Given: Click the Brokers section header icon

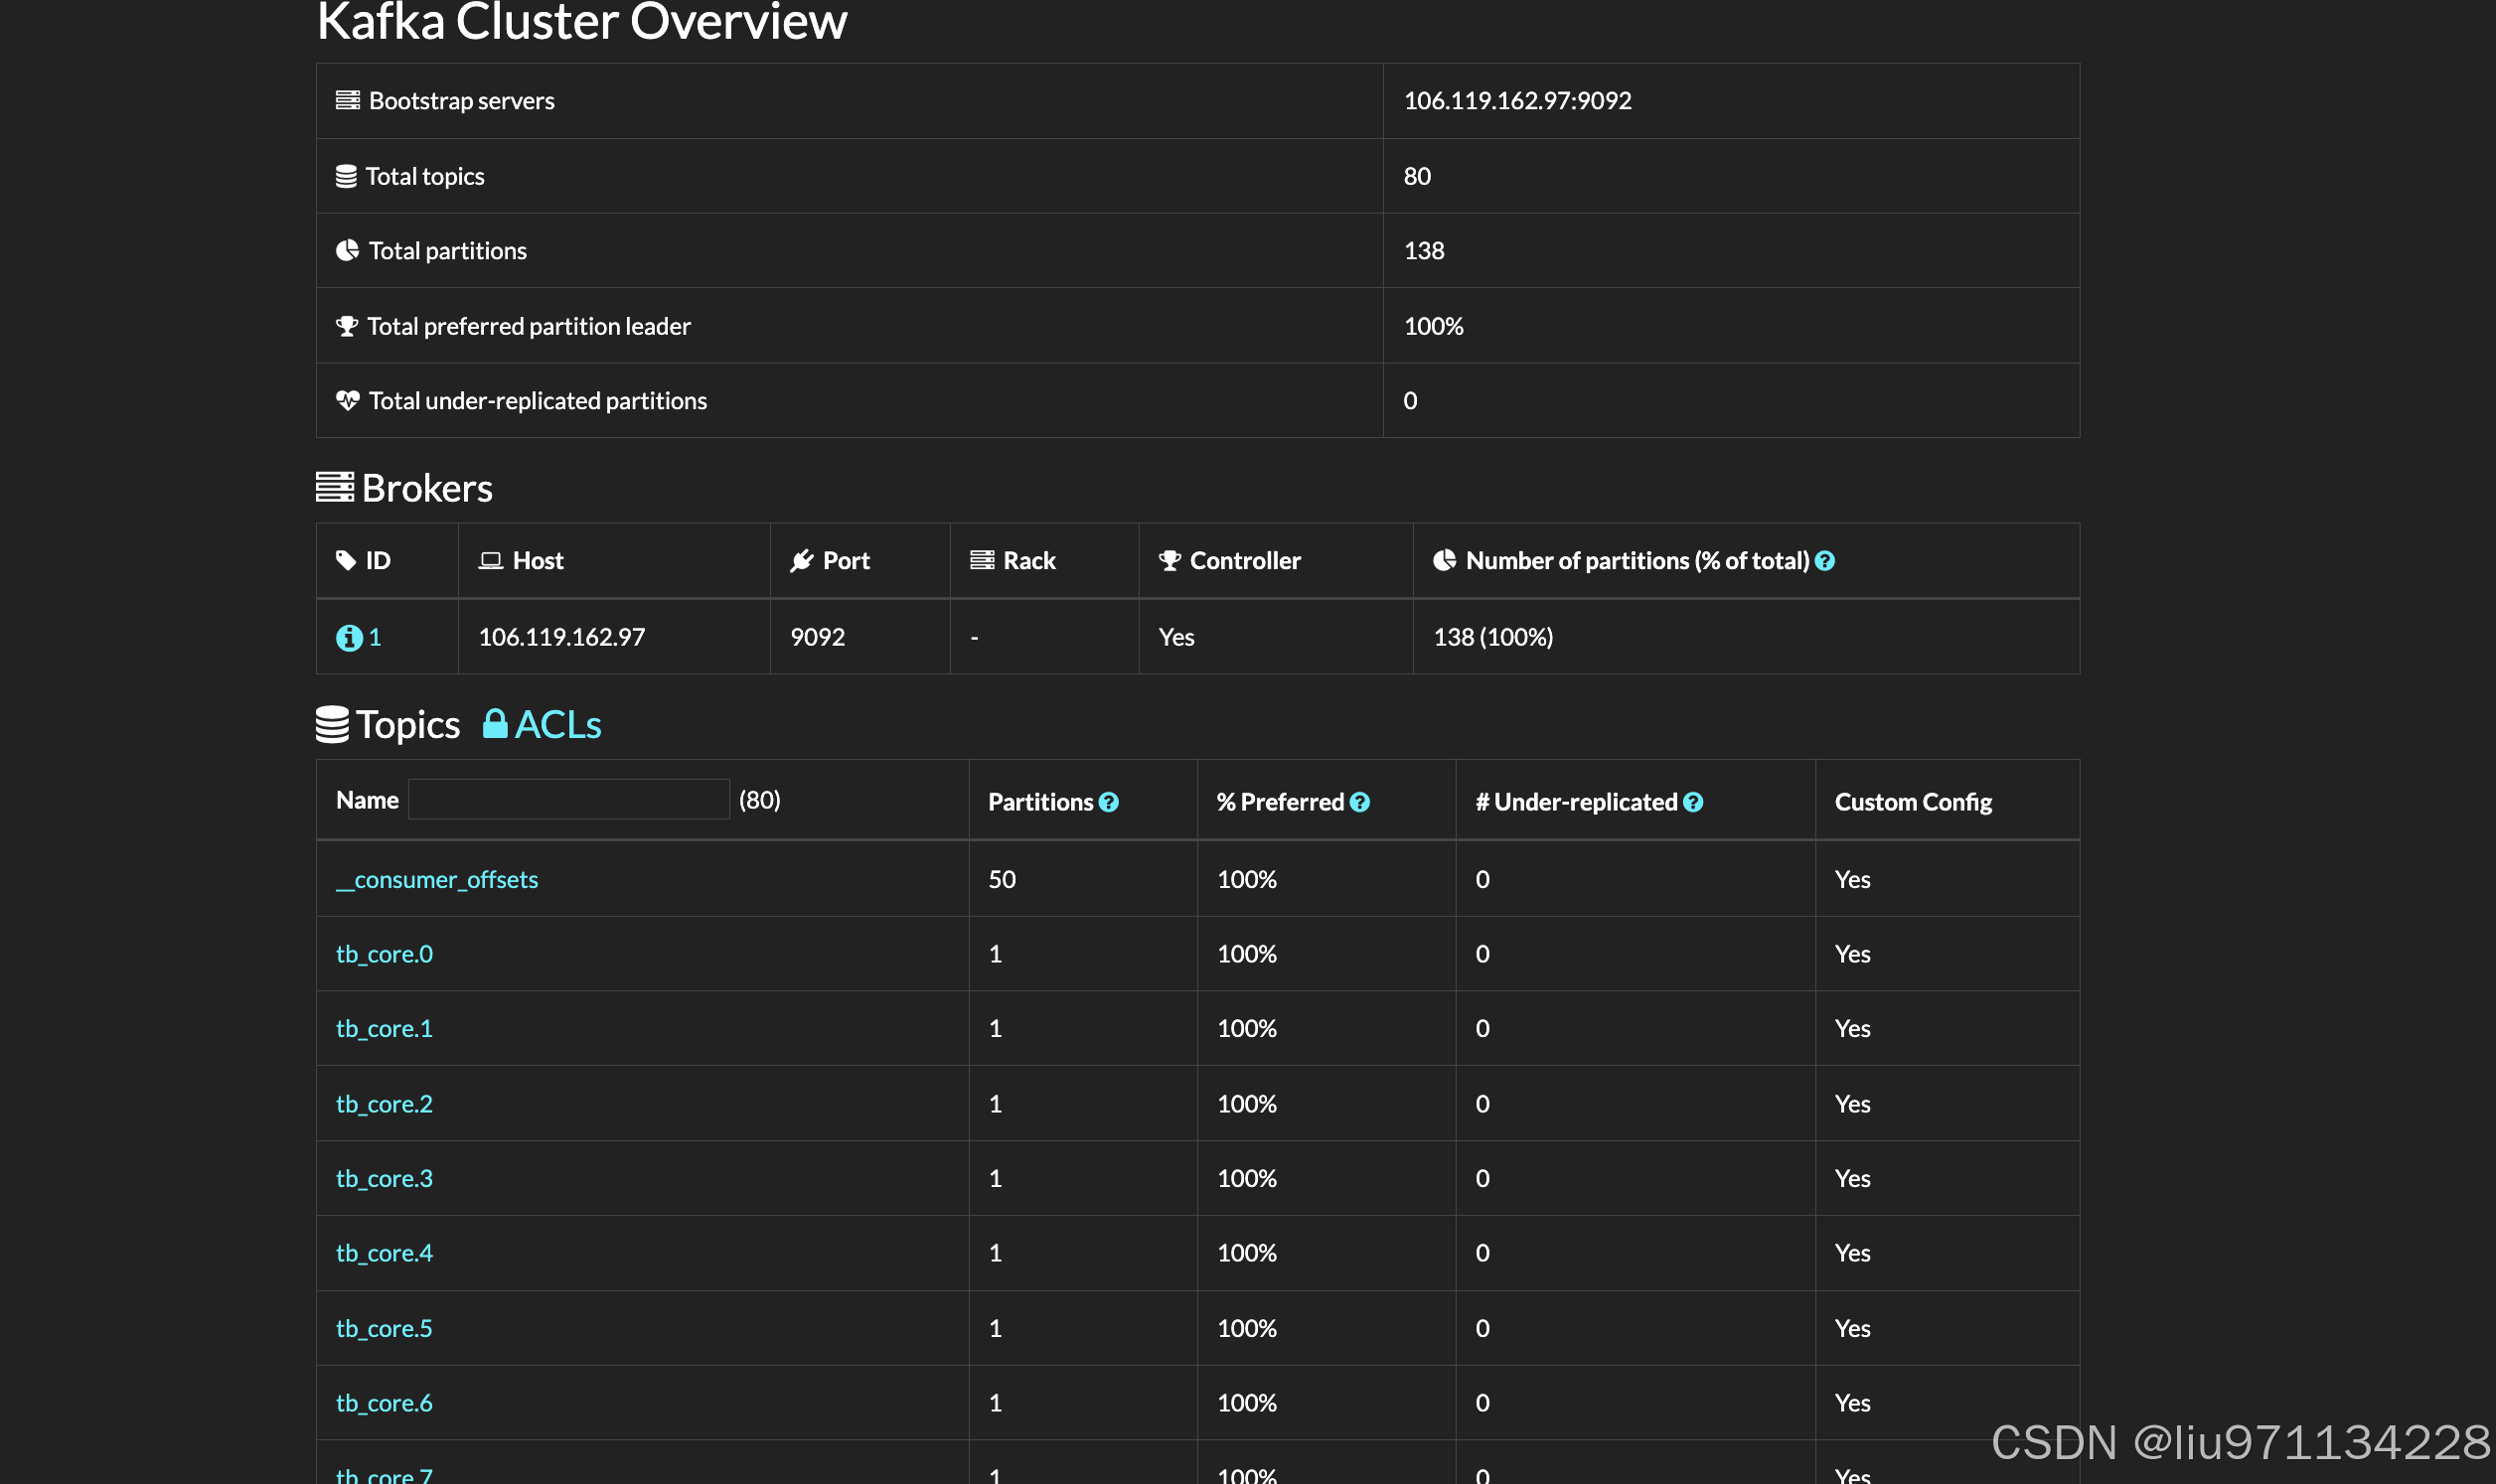Looking at the screenshot, I should (x=335, y=487).
